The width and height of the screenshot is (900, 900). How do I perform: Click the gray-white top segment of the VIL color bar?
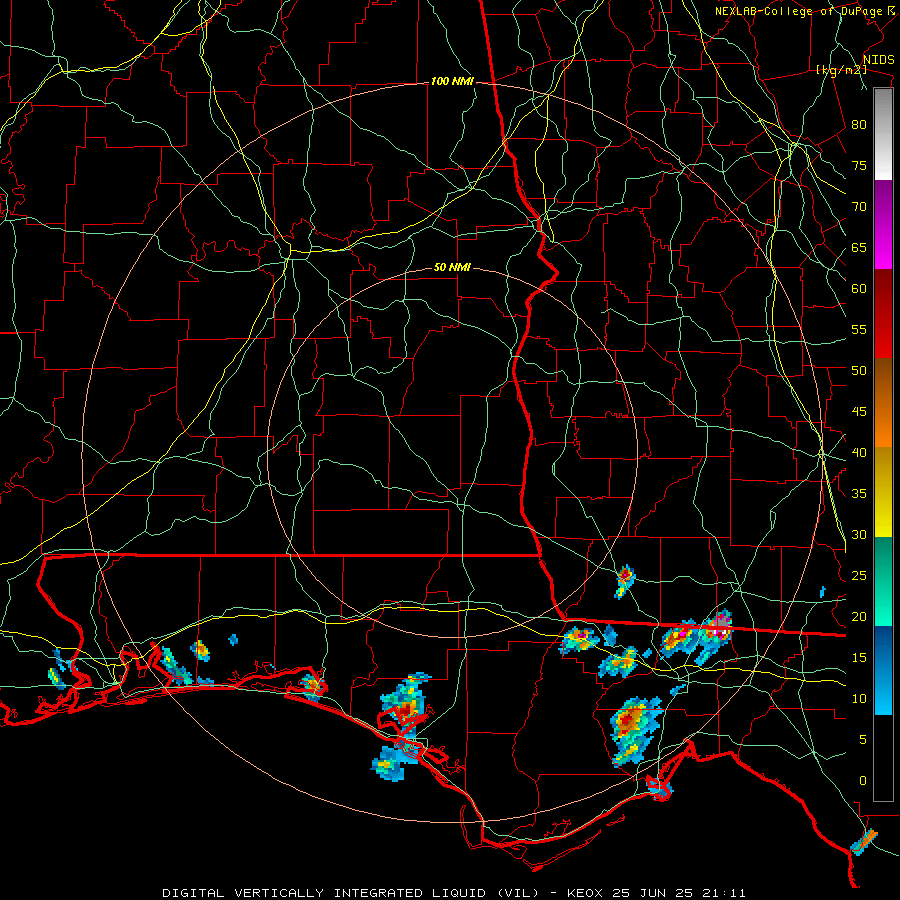[883, 134]
